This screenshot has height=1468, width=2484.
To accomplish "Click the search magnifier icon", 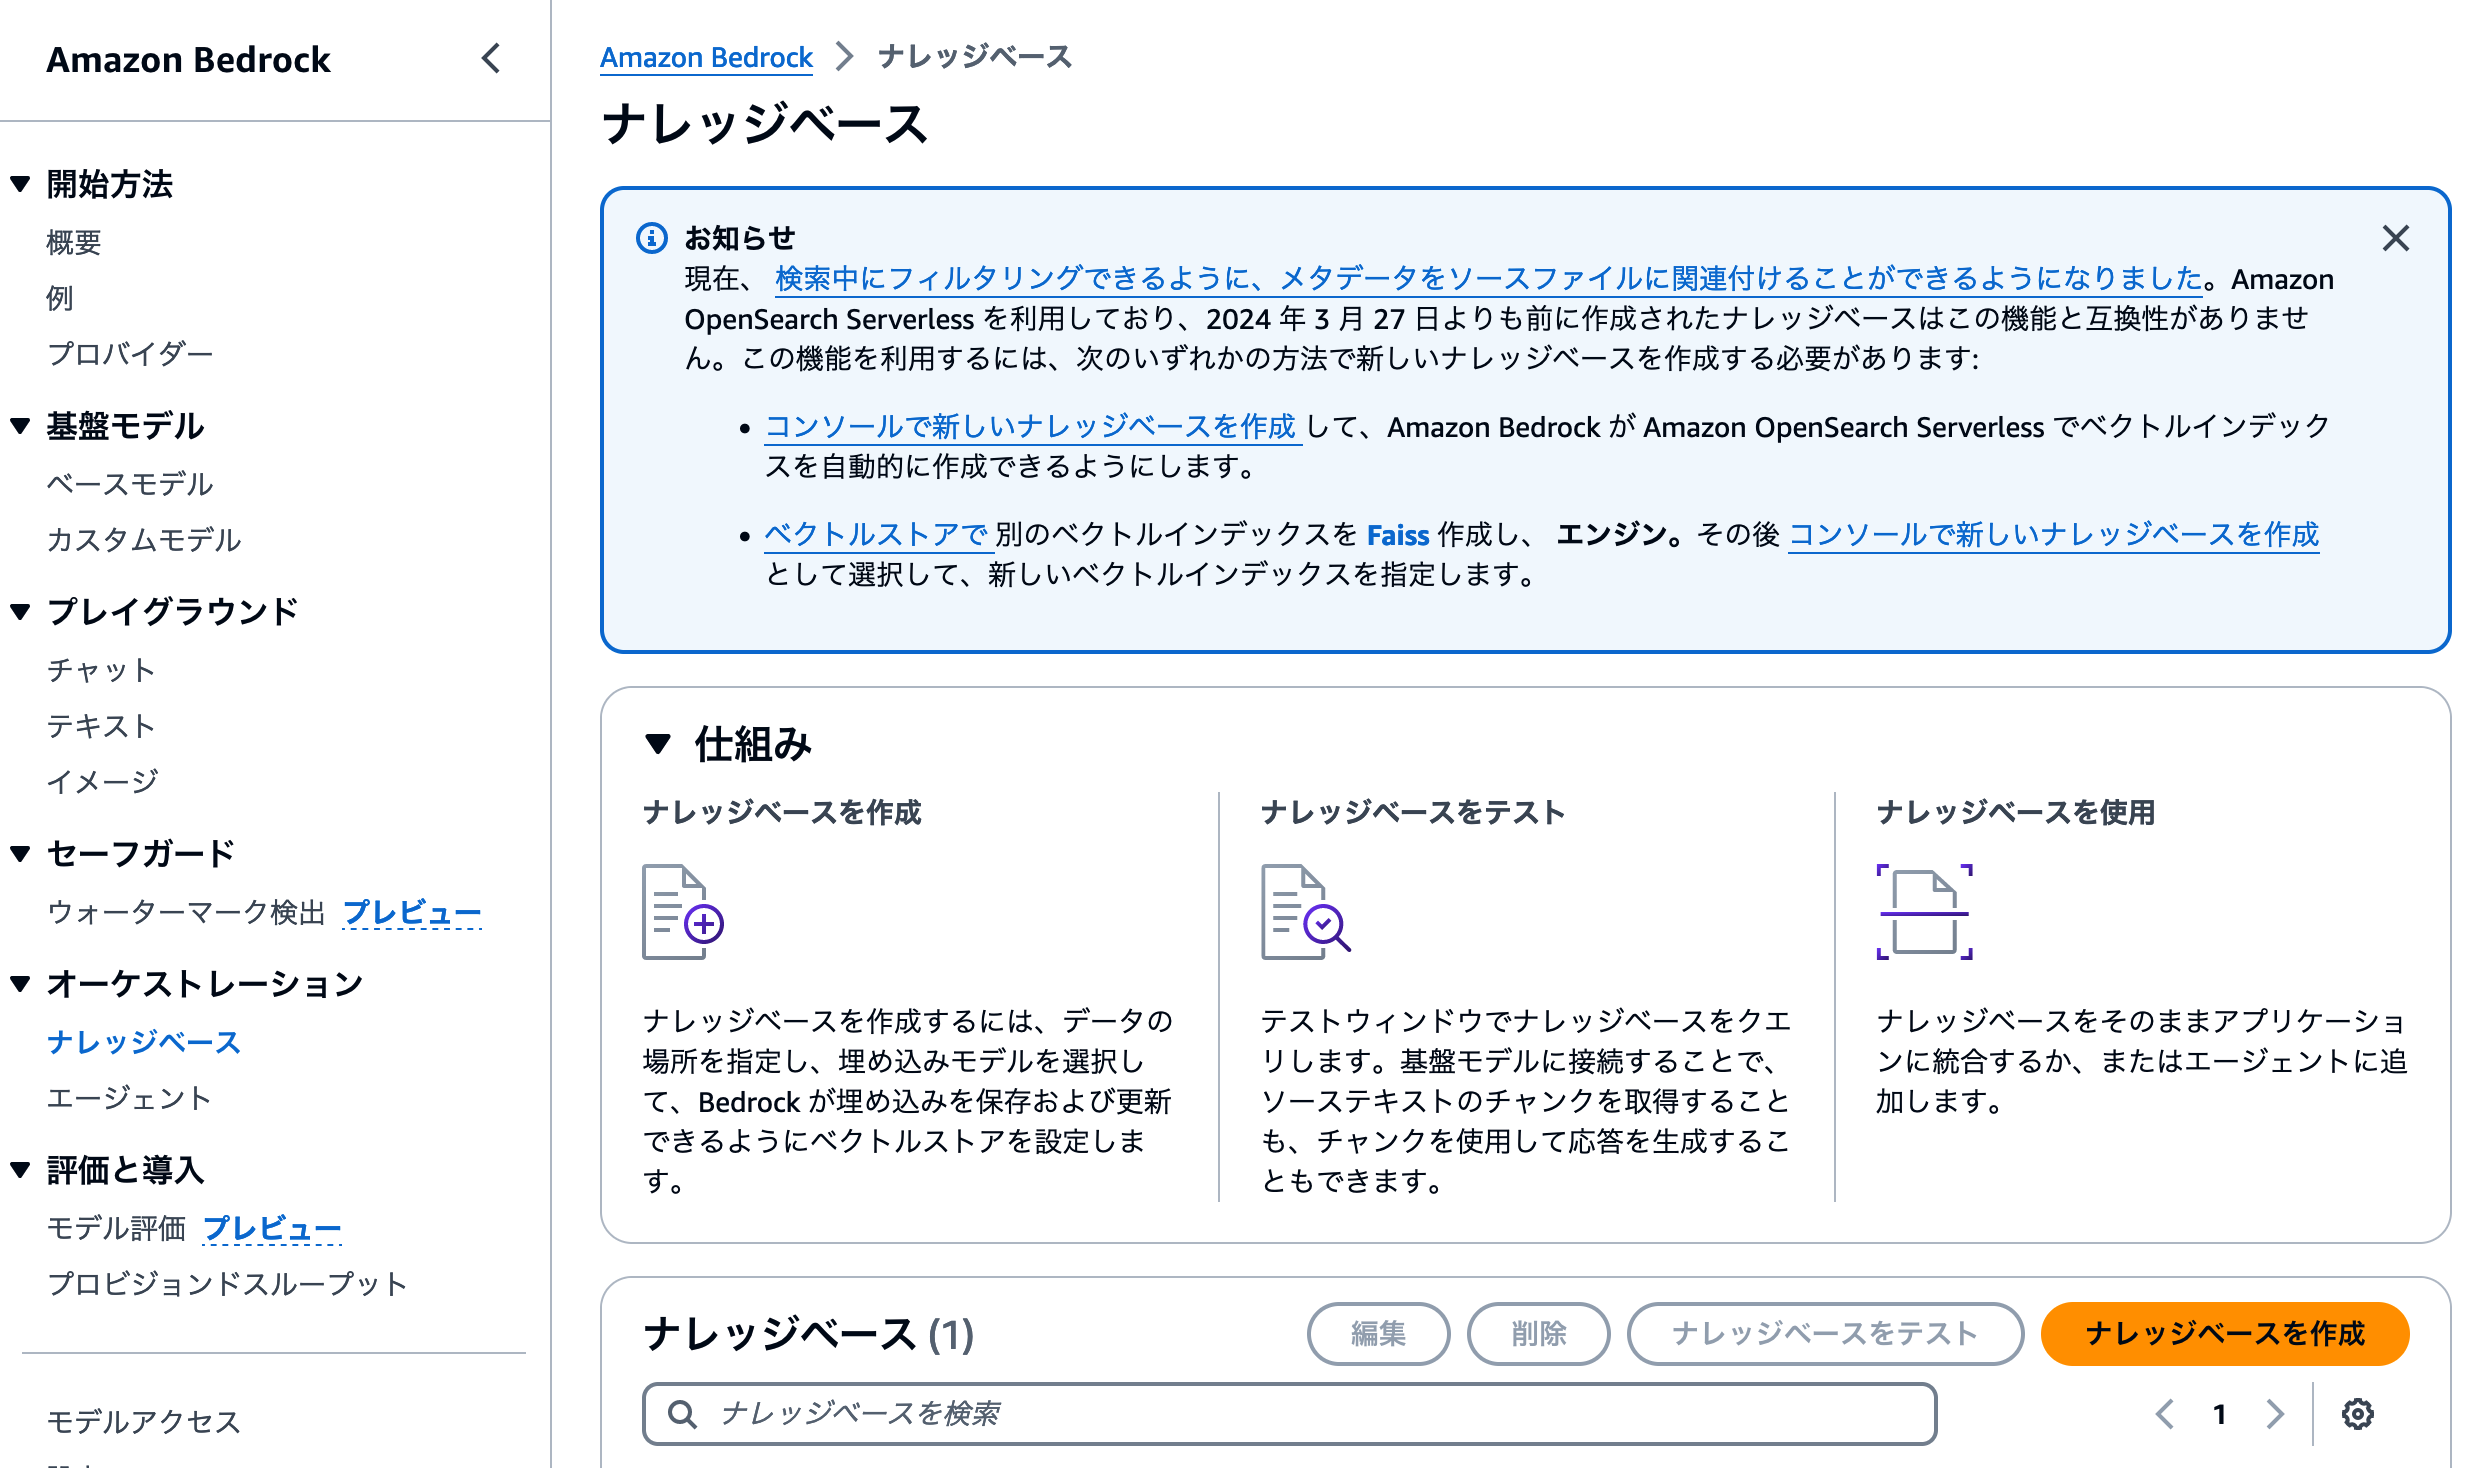I will [682, 1413].
